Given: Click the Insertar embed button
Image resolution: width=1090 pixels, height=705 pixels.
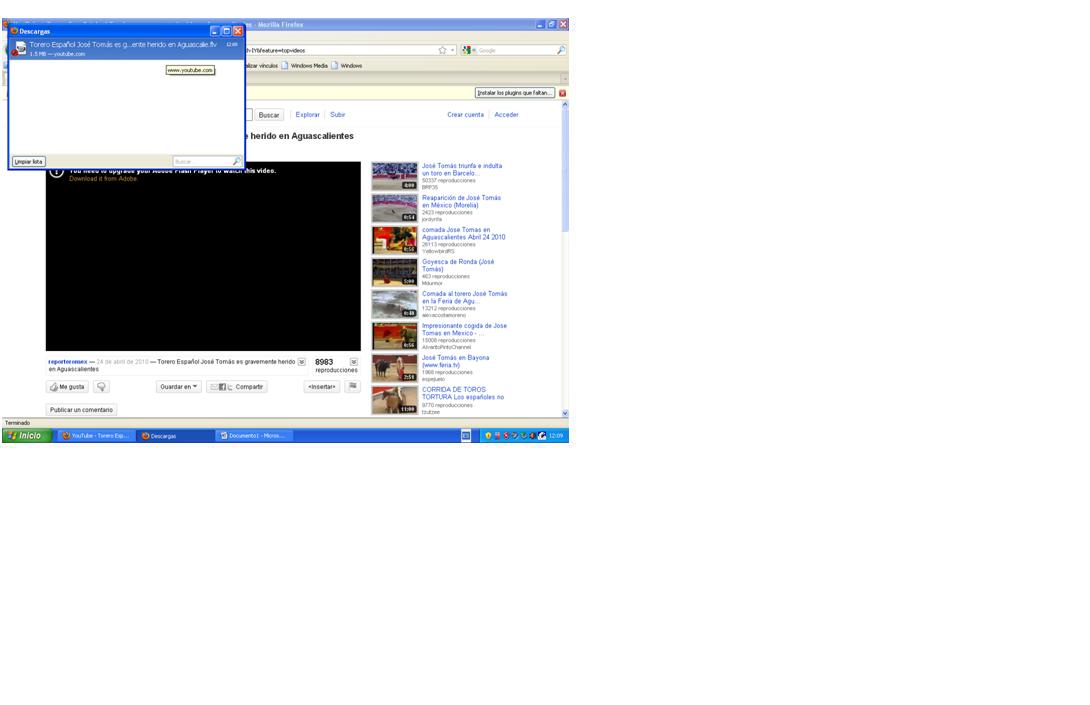Looking at the screenshot, I should click(322, 387).
